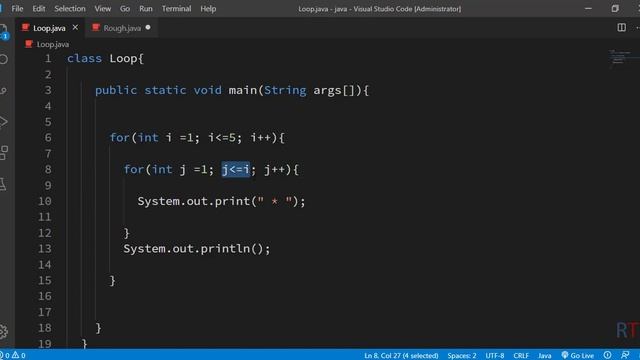The image size is (640, 360).
Task: Click the highlighted j<=i text
Action: point(236,169)
